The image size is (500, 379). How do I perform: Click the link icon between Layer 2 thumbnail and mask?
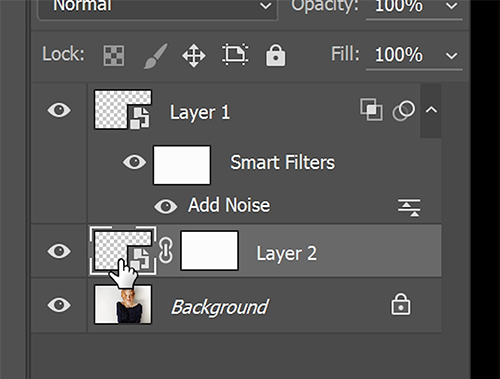click(x=165, y=250)
